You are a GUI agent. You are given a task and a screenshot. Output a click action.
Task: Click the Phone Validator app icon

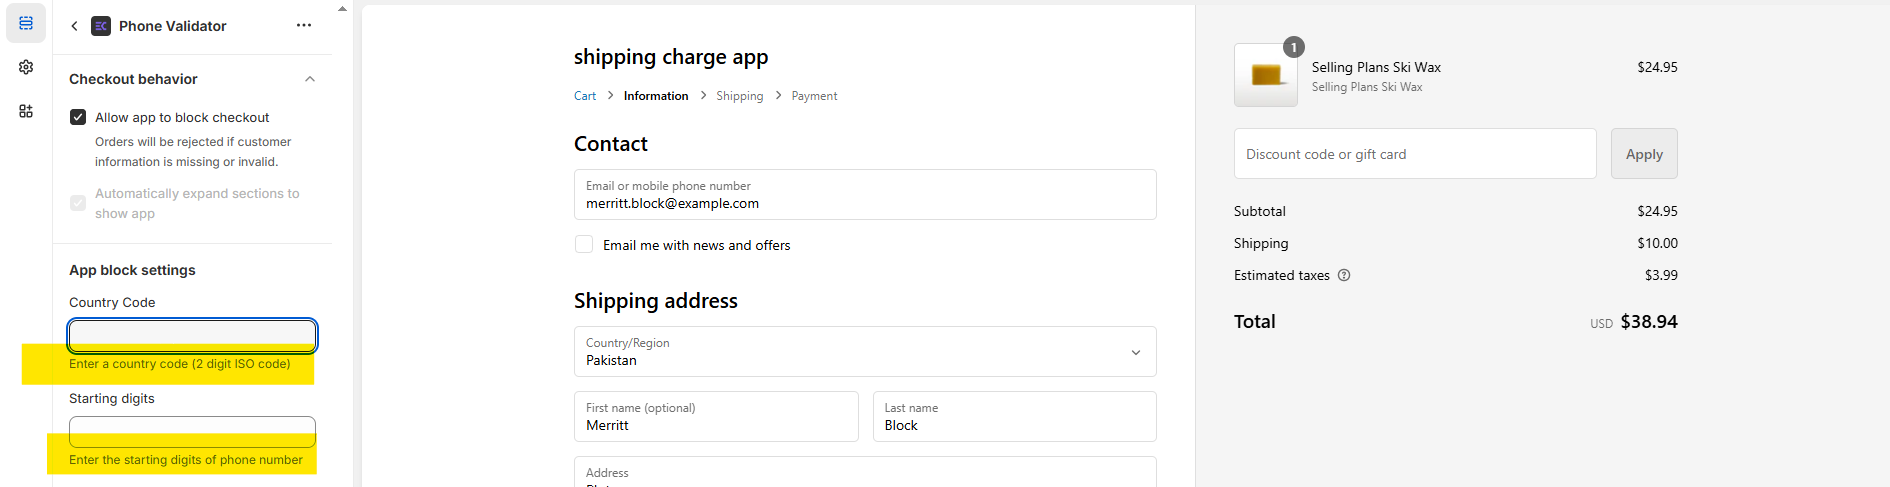[101, 26]
